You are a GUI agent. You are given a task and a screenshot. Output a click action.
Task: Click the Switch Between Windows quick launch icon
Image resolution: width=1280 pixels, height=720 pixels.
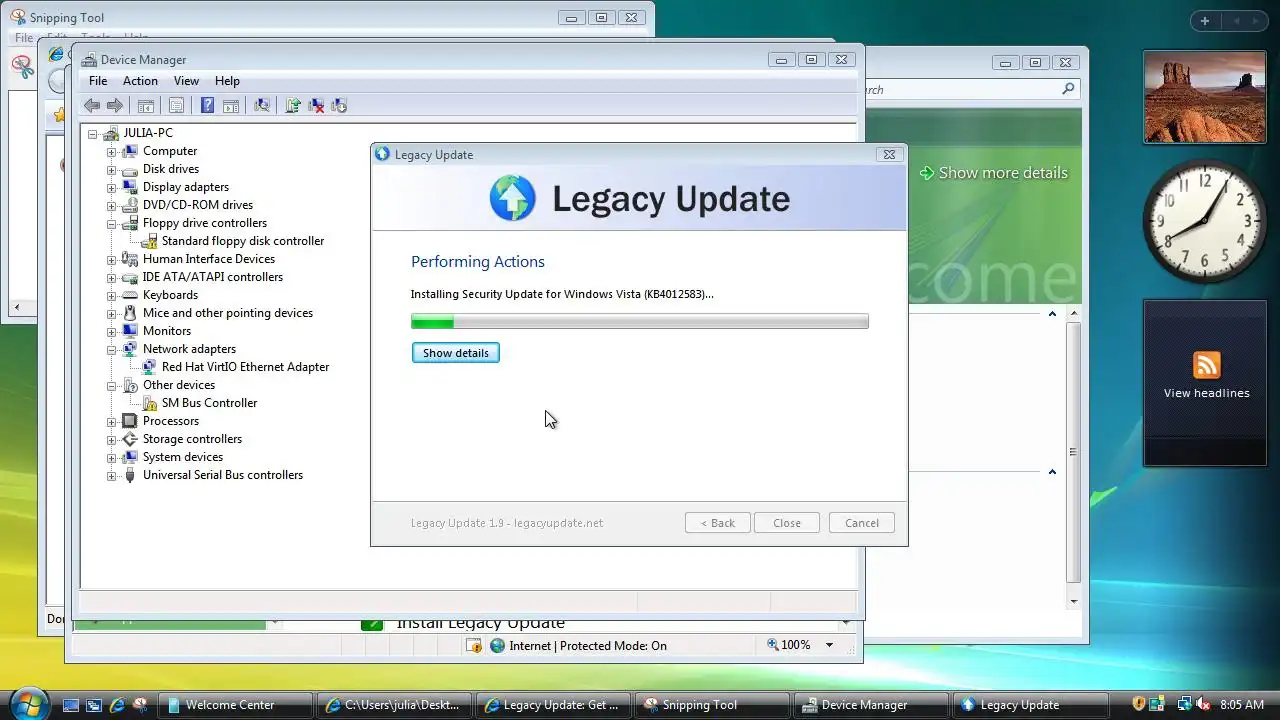coord(94,705)
